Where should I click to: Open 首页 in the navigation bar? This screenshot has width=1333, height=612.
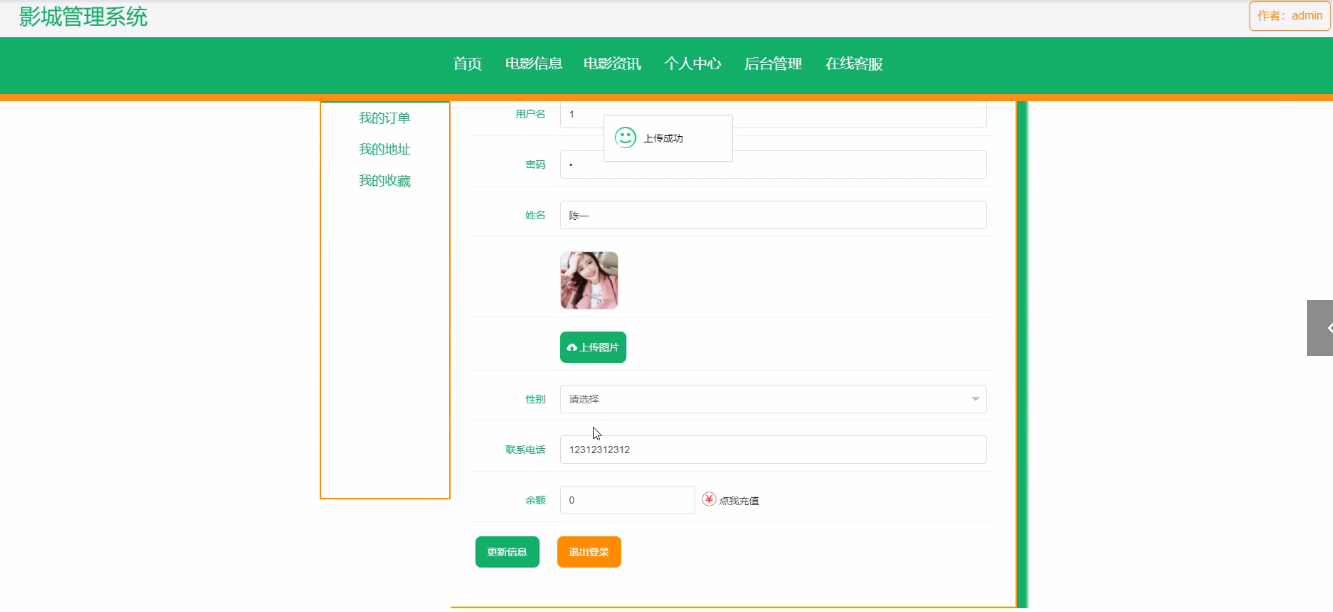(x=467, y=64)
